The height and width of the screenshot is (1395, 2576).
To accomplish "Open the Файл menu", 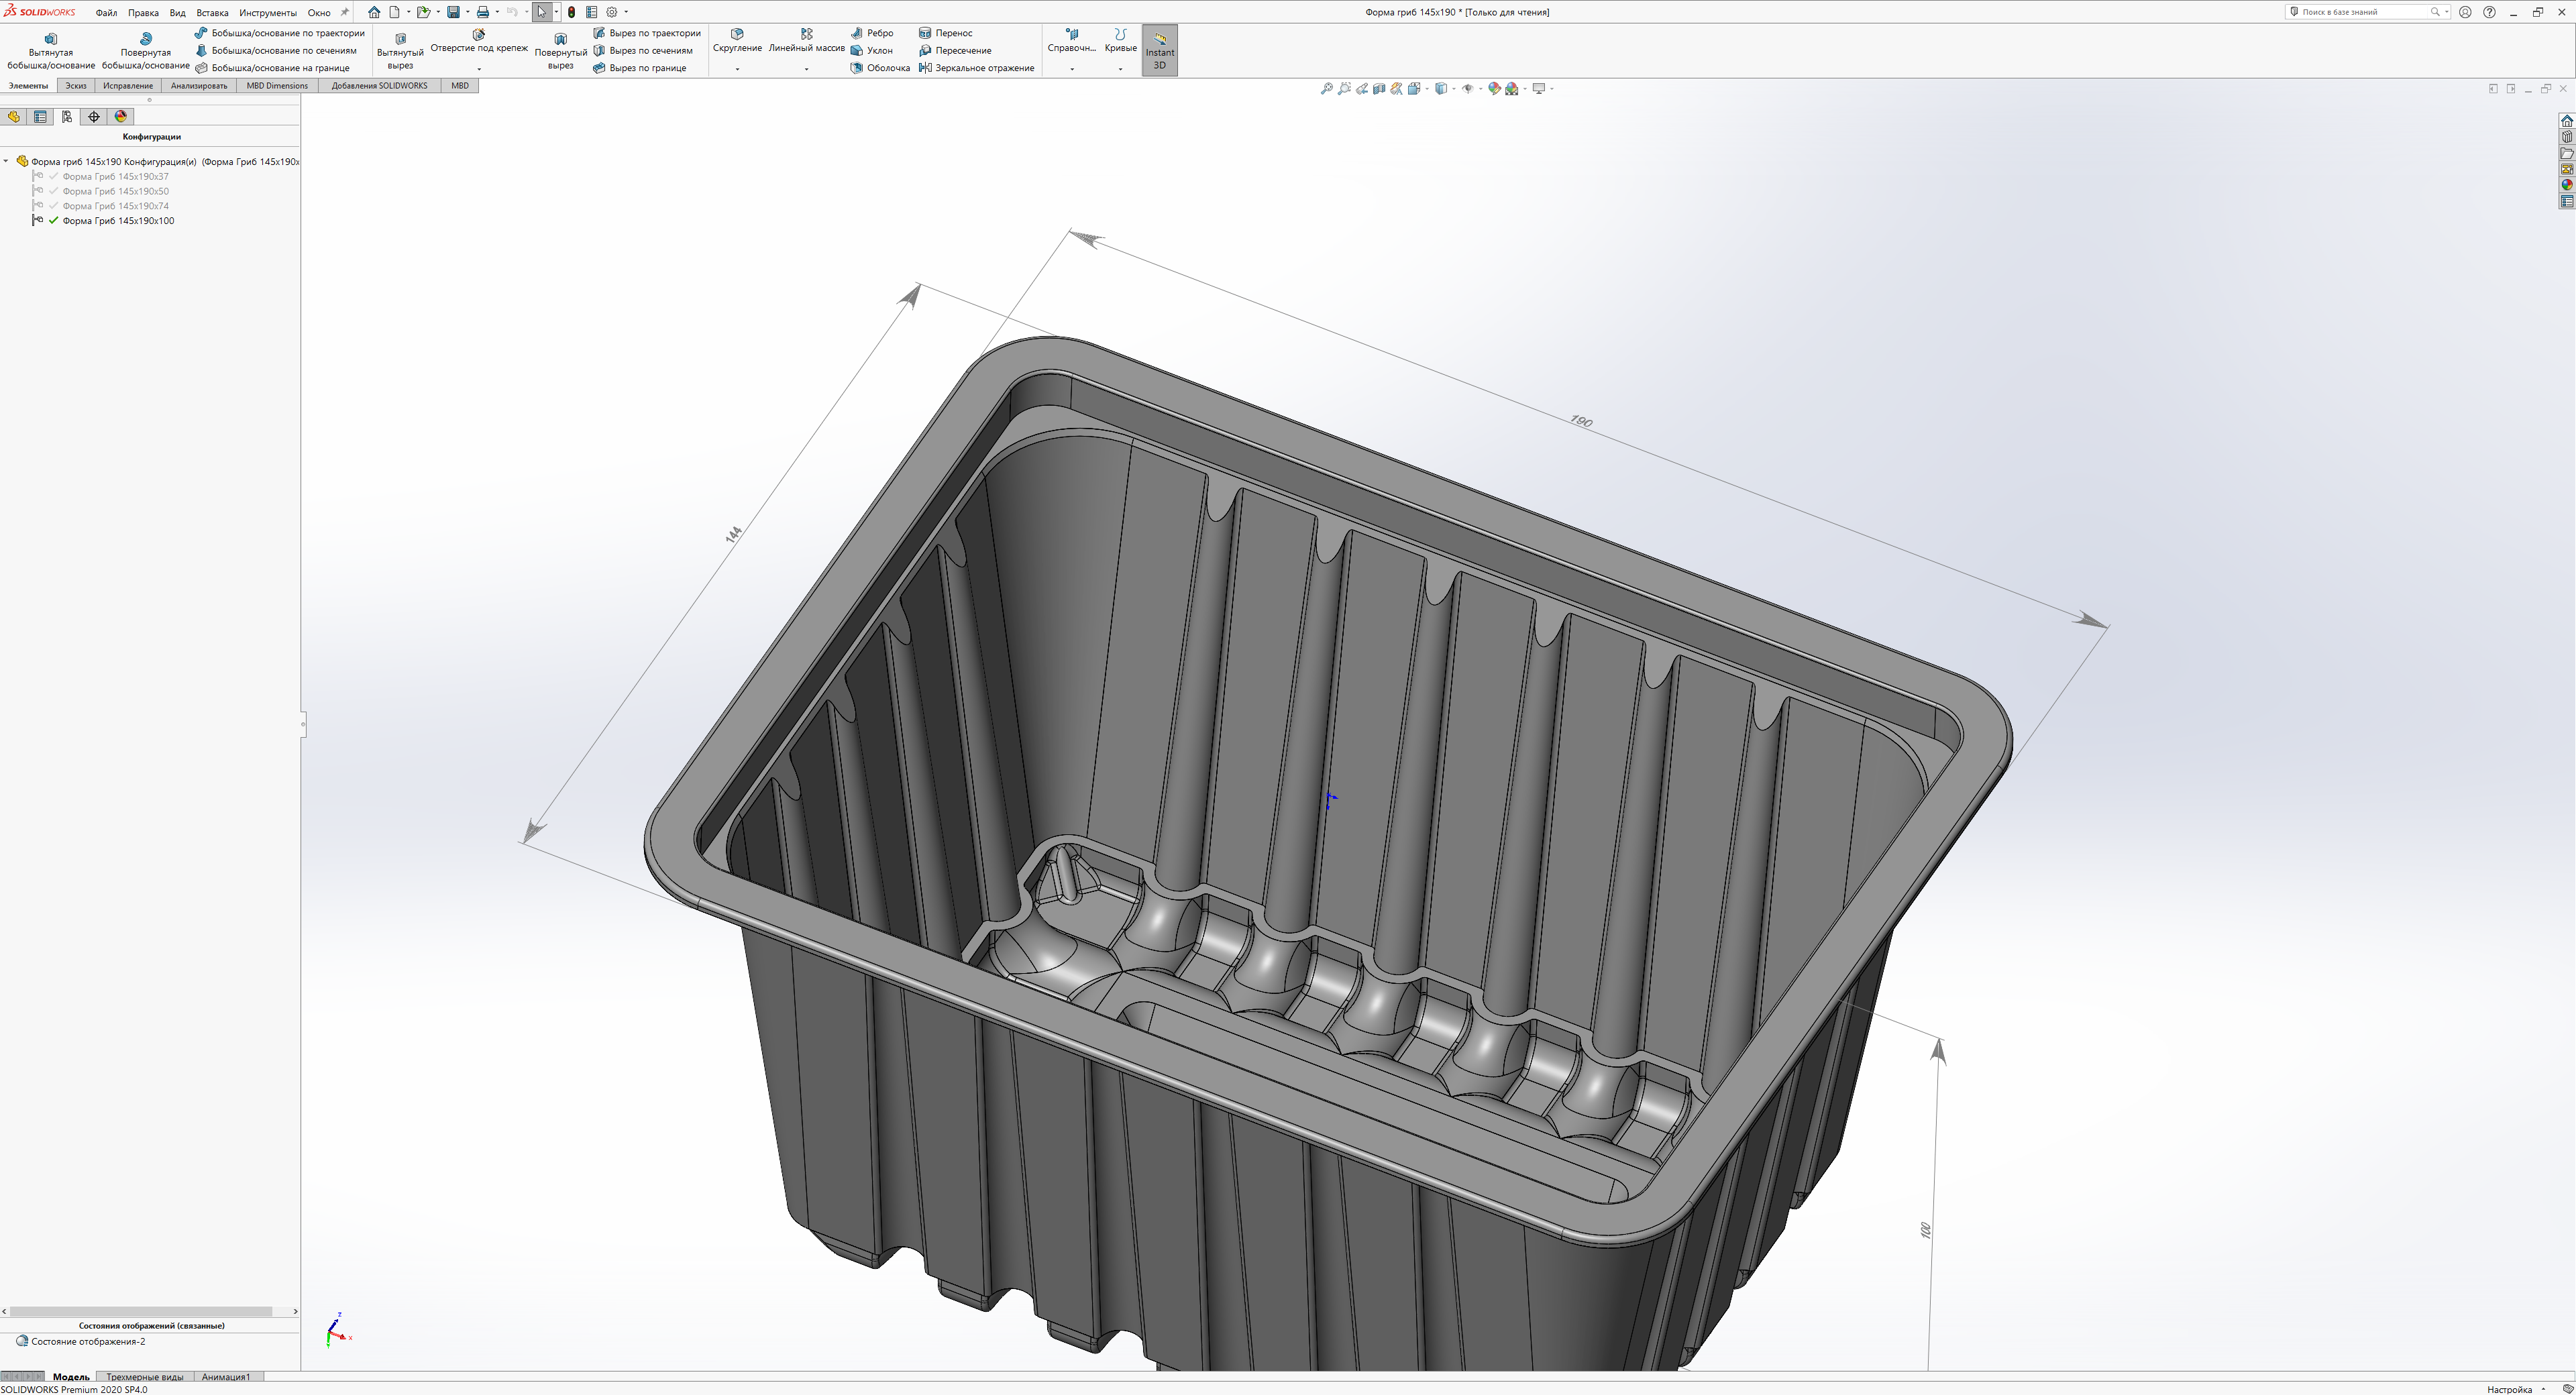I will pyautogui.click(x=106, y=13).
